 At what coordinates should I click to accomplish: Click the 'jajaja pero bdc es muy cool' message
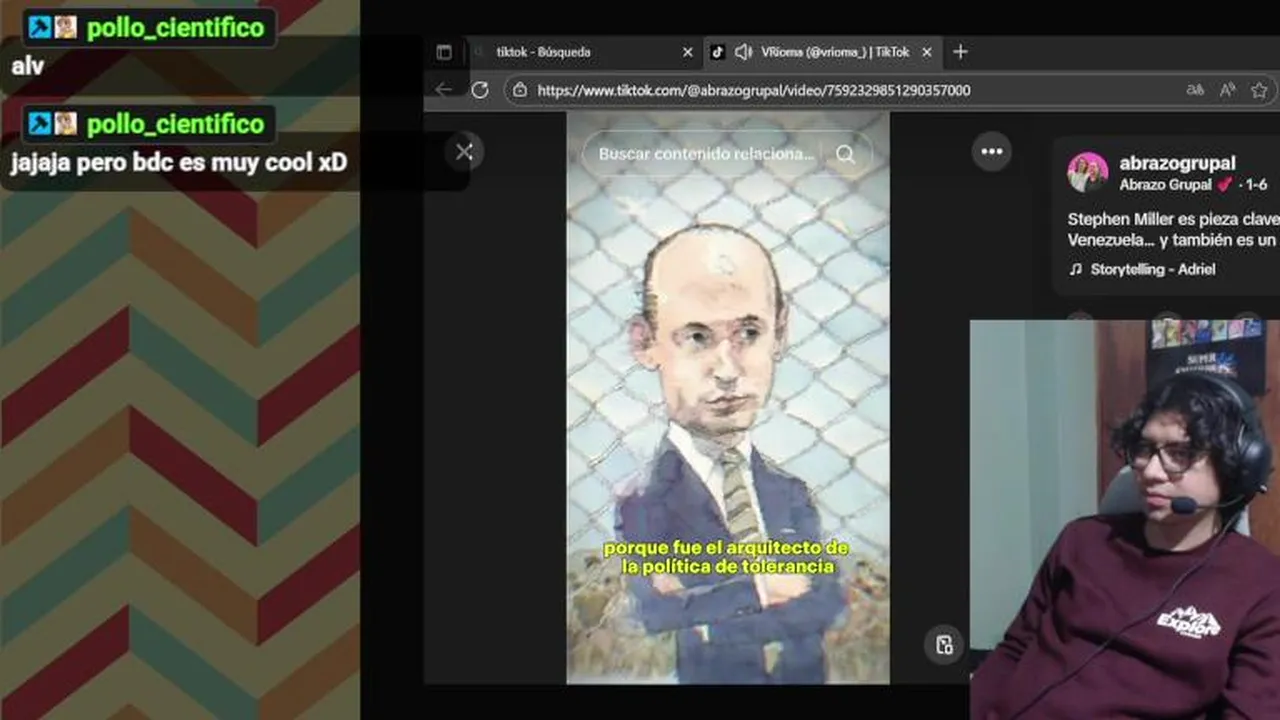[179, 163]
